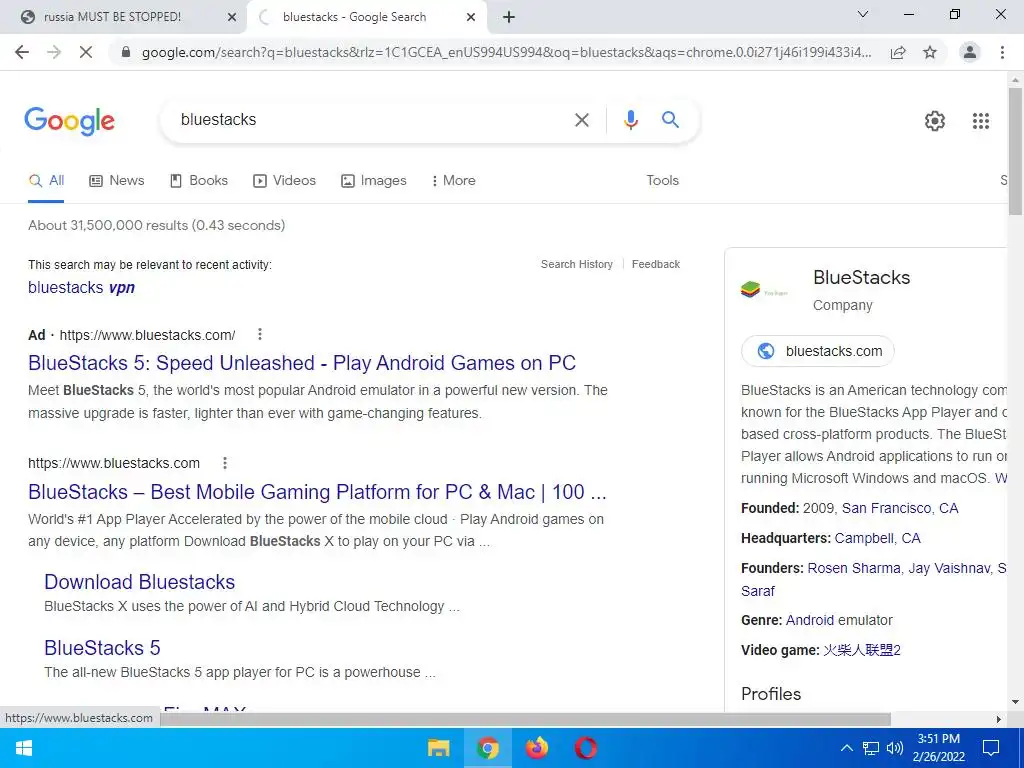Select the All results tab
The image size is (1024, 768).
[x=46, y=180]
